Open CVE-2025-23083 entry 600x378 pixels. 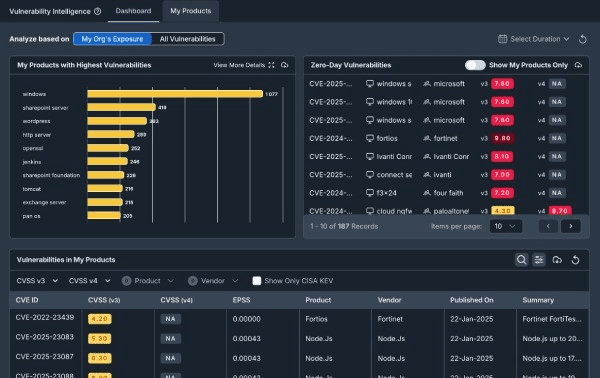click(x=45, y=337)
